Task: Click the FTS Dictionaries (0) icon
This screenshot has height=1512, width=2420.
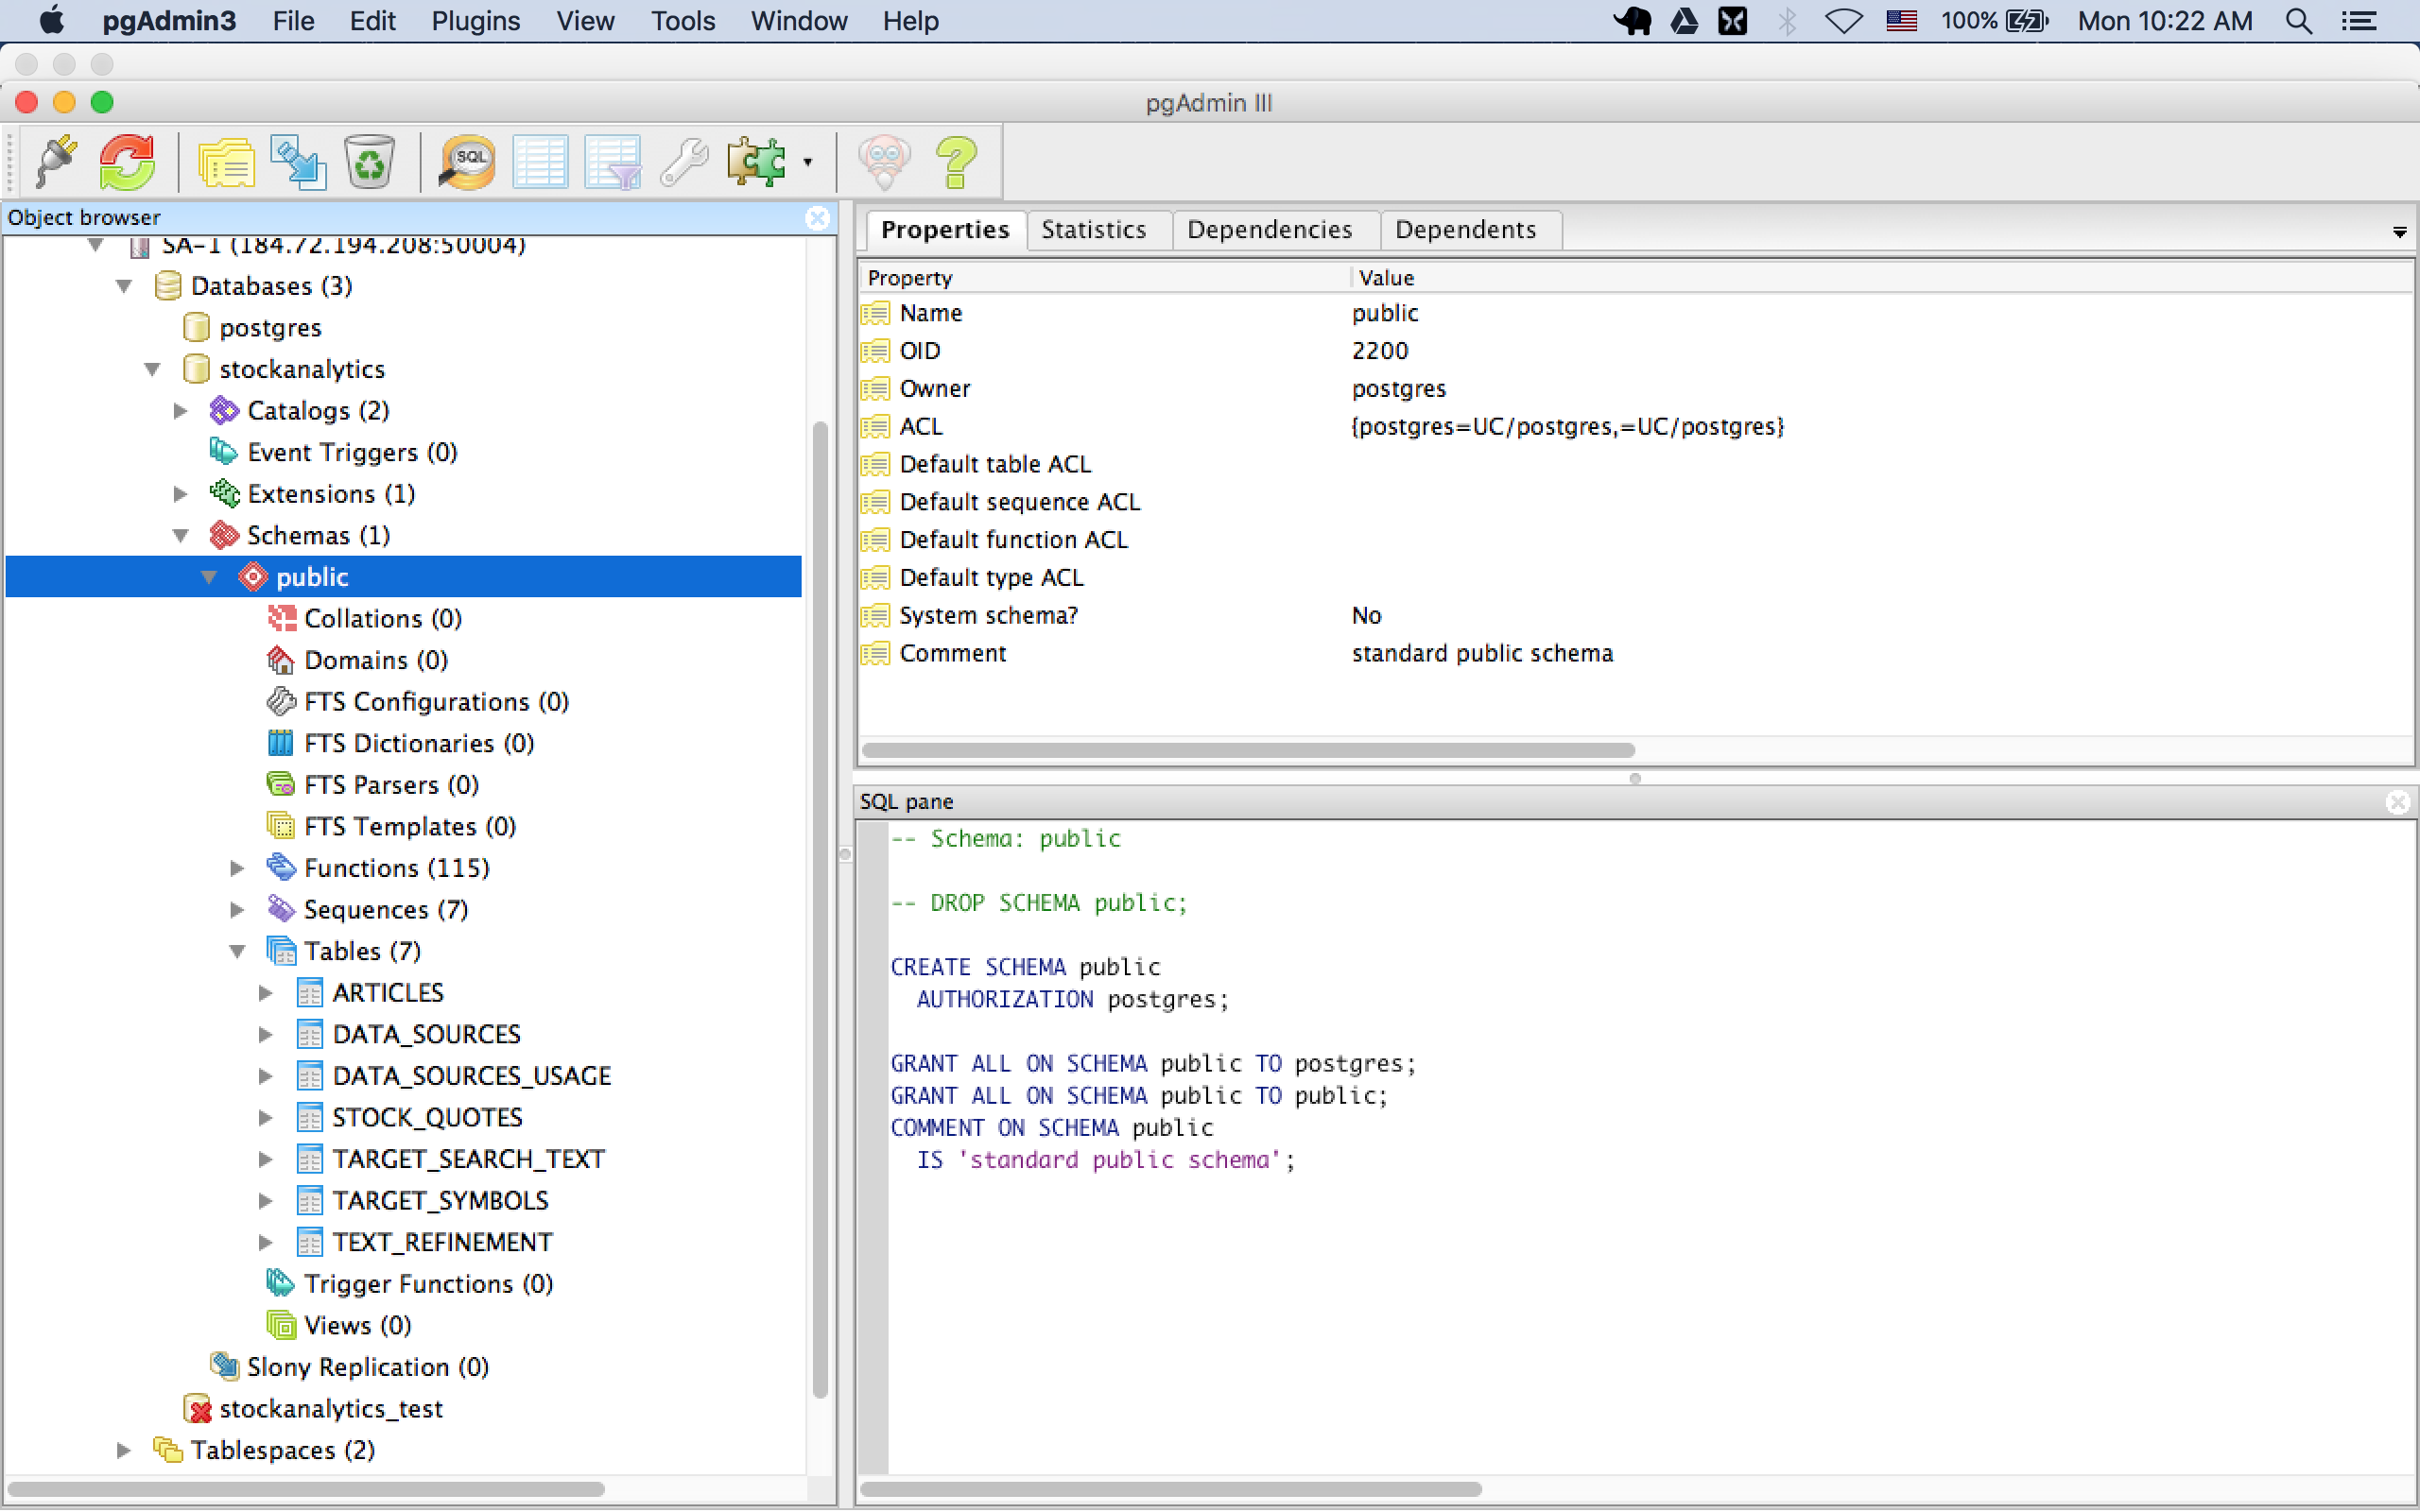Action: point(281,744)
